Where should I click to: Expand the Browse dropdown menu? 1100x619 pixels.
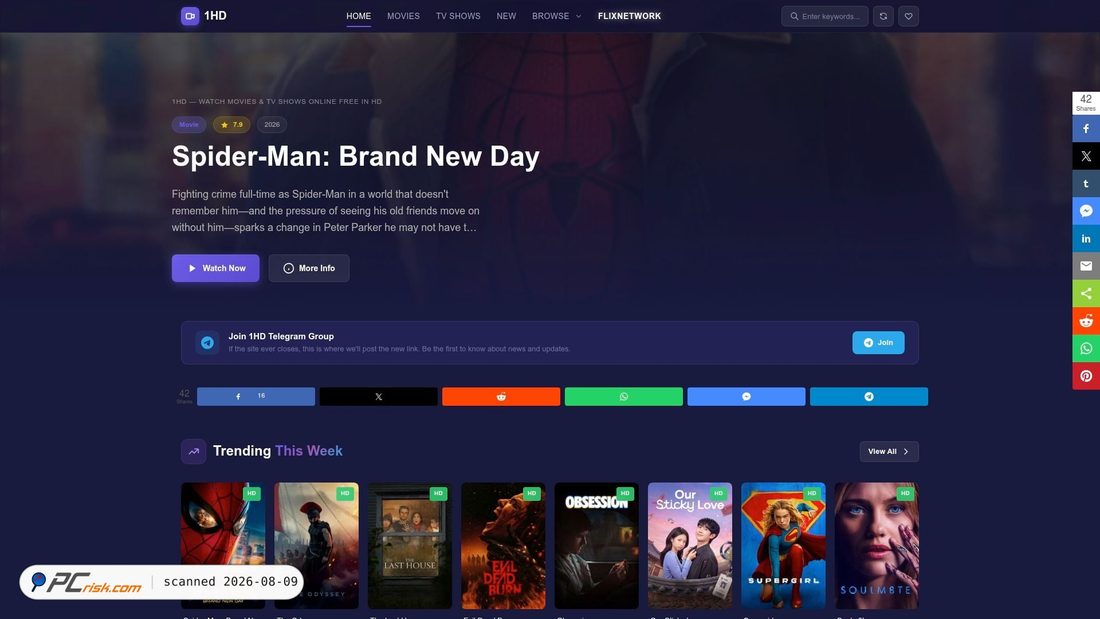click(x=556, y=16)
